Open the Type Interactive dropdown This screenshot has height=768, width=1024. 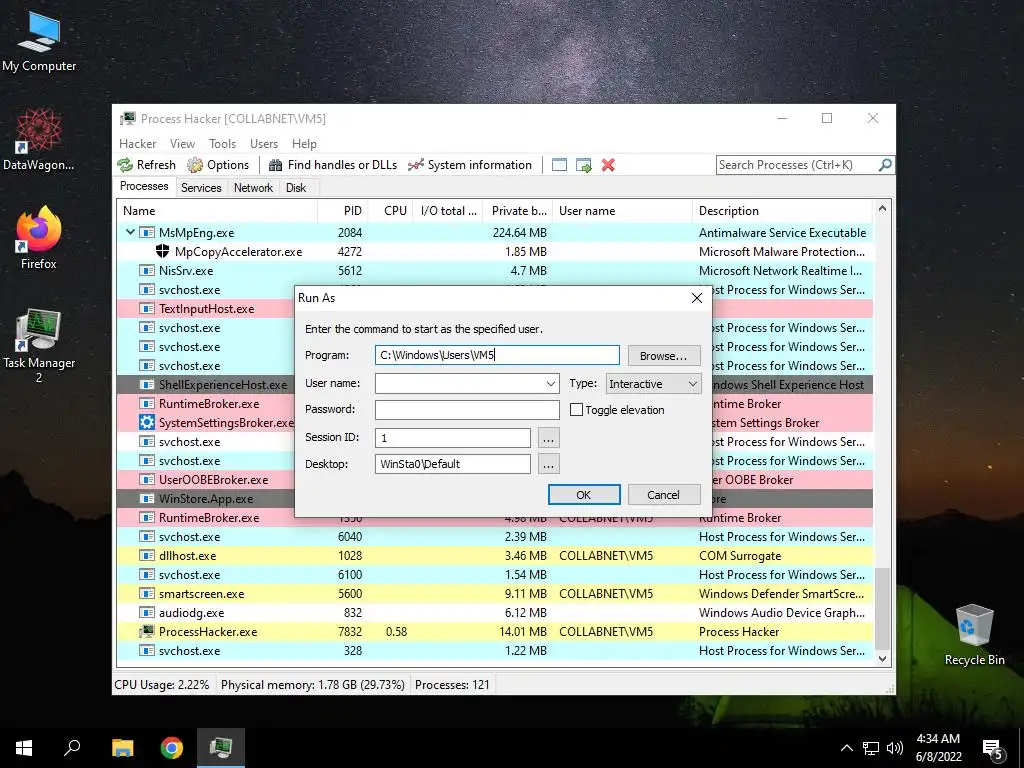click(653, 384)
